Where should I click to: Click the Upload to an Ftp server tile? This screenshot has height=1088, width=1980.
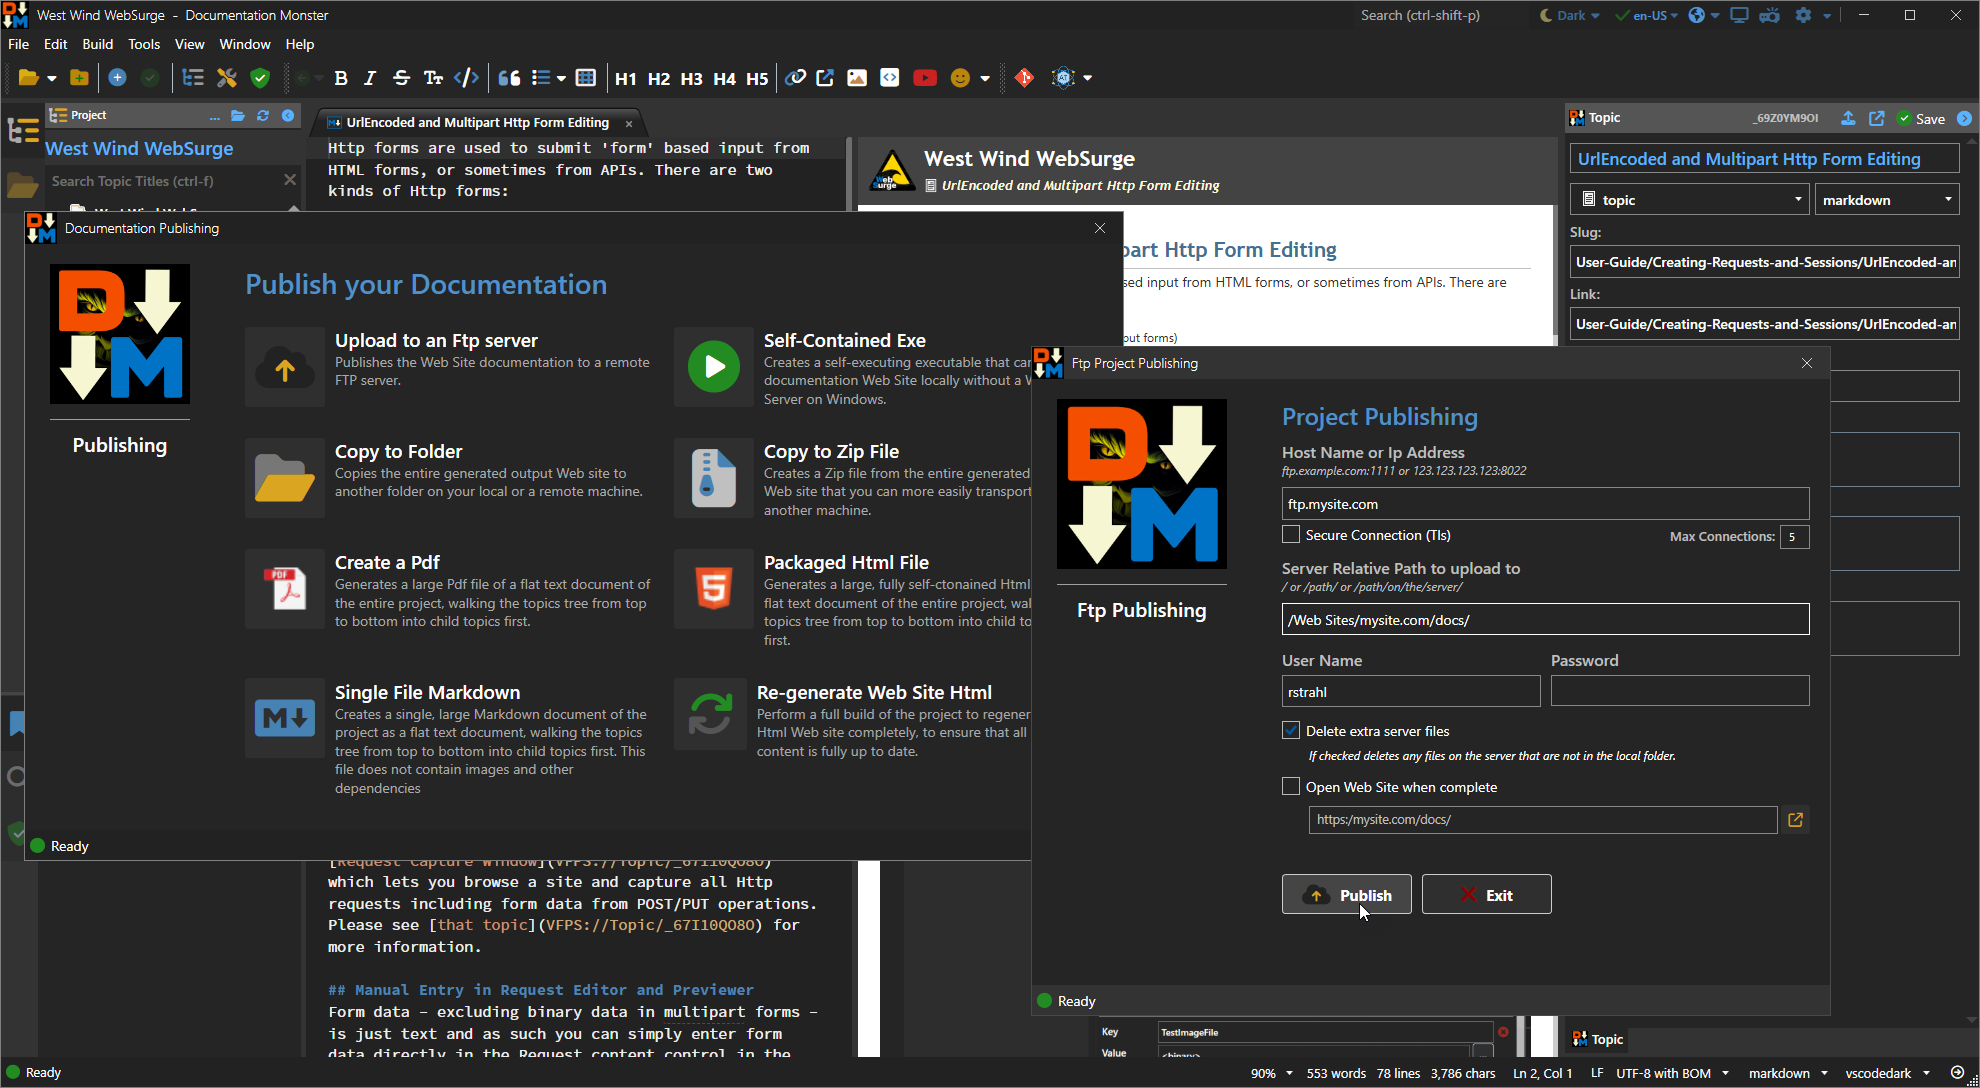tap(450, 365)
